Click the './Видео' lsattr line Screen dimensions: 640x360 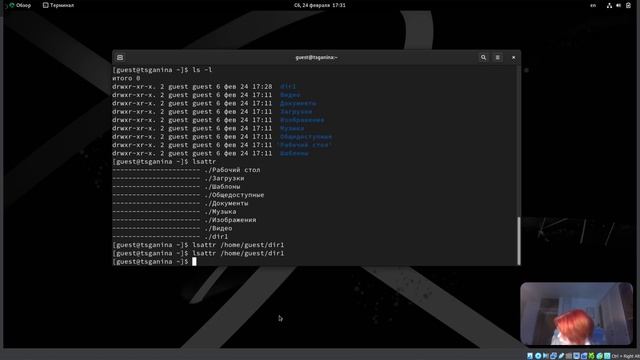coord(173,229)
